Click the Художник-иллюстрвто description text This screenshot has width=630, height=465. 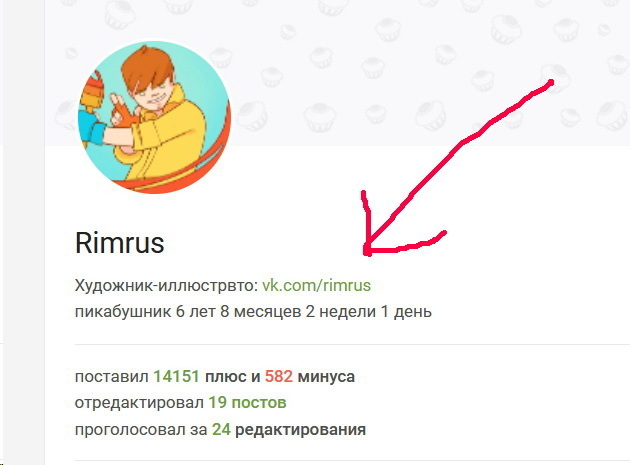(166, 285)
